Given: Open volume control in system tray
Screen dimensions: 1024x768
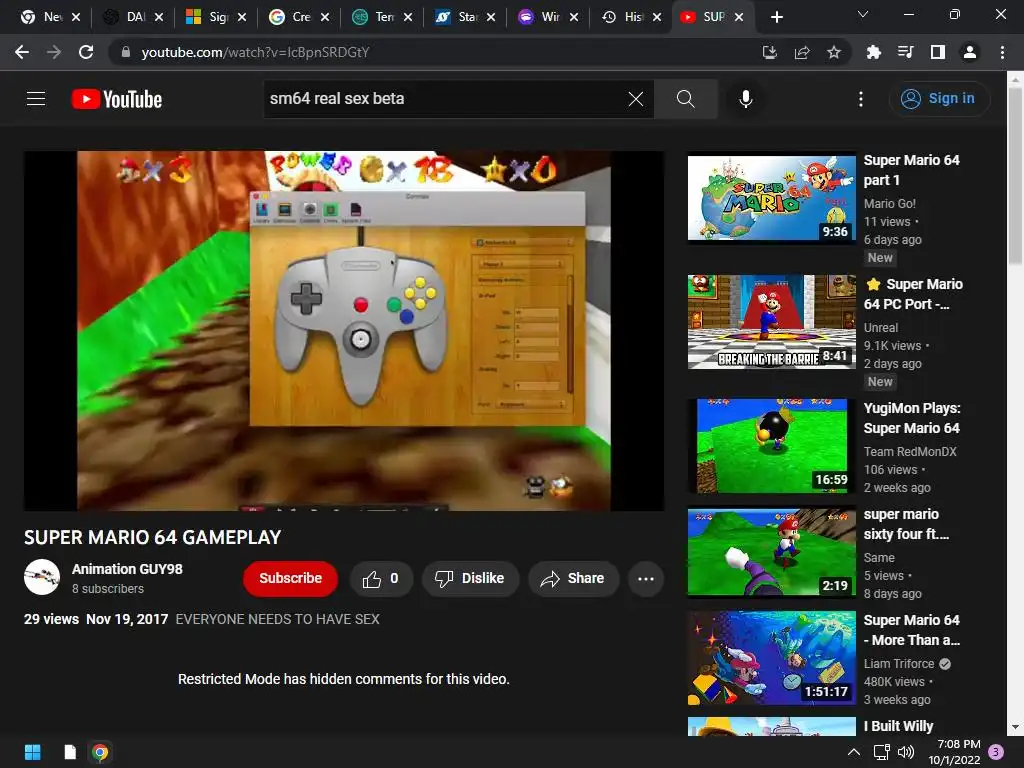Looking at the screenshot, I should click(x=906, y=752).
